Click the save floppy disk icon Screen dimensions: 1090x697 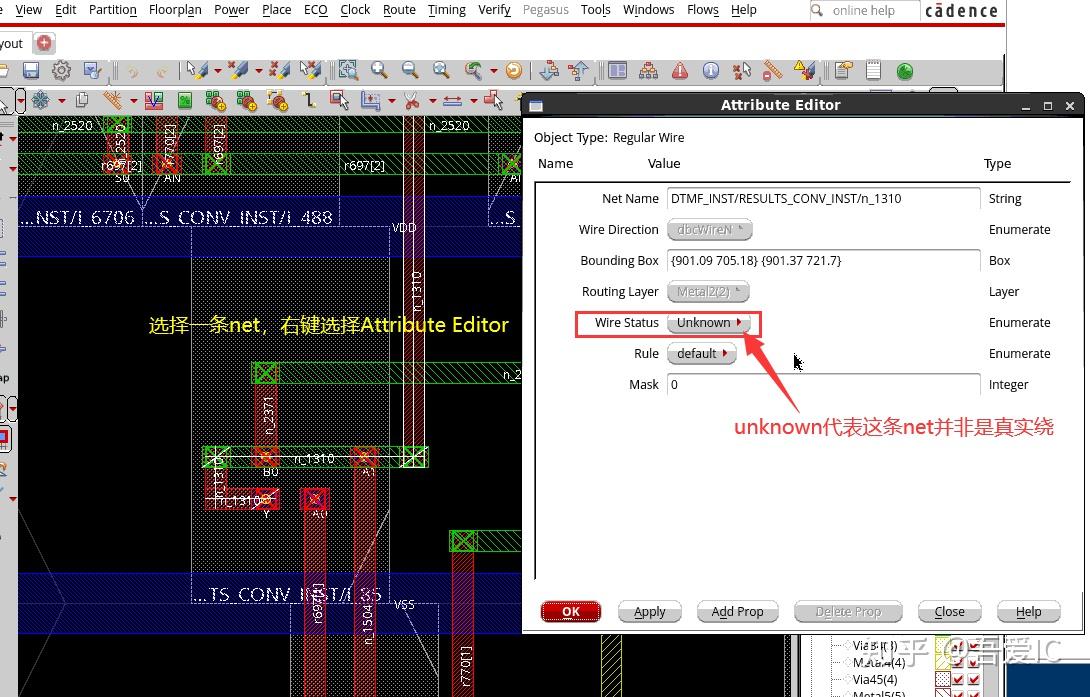(31, 70)
